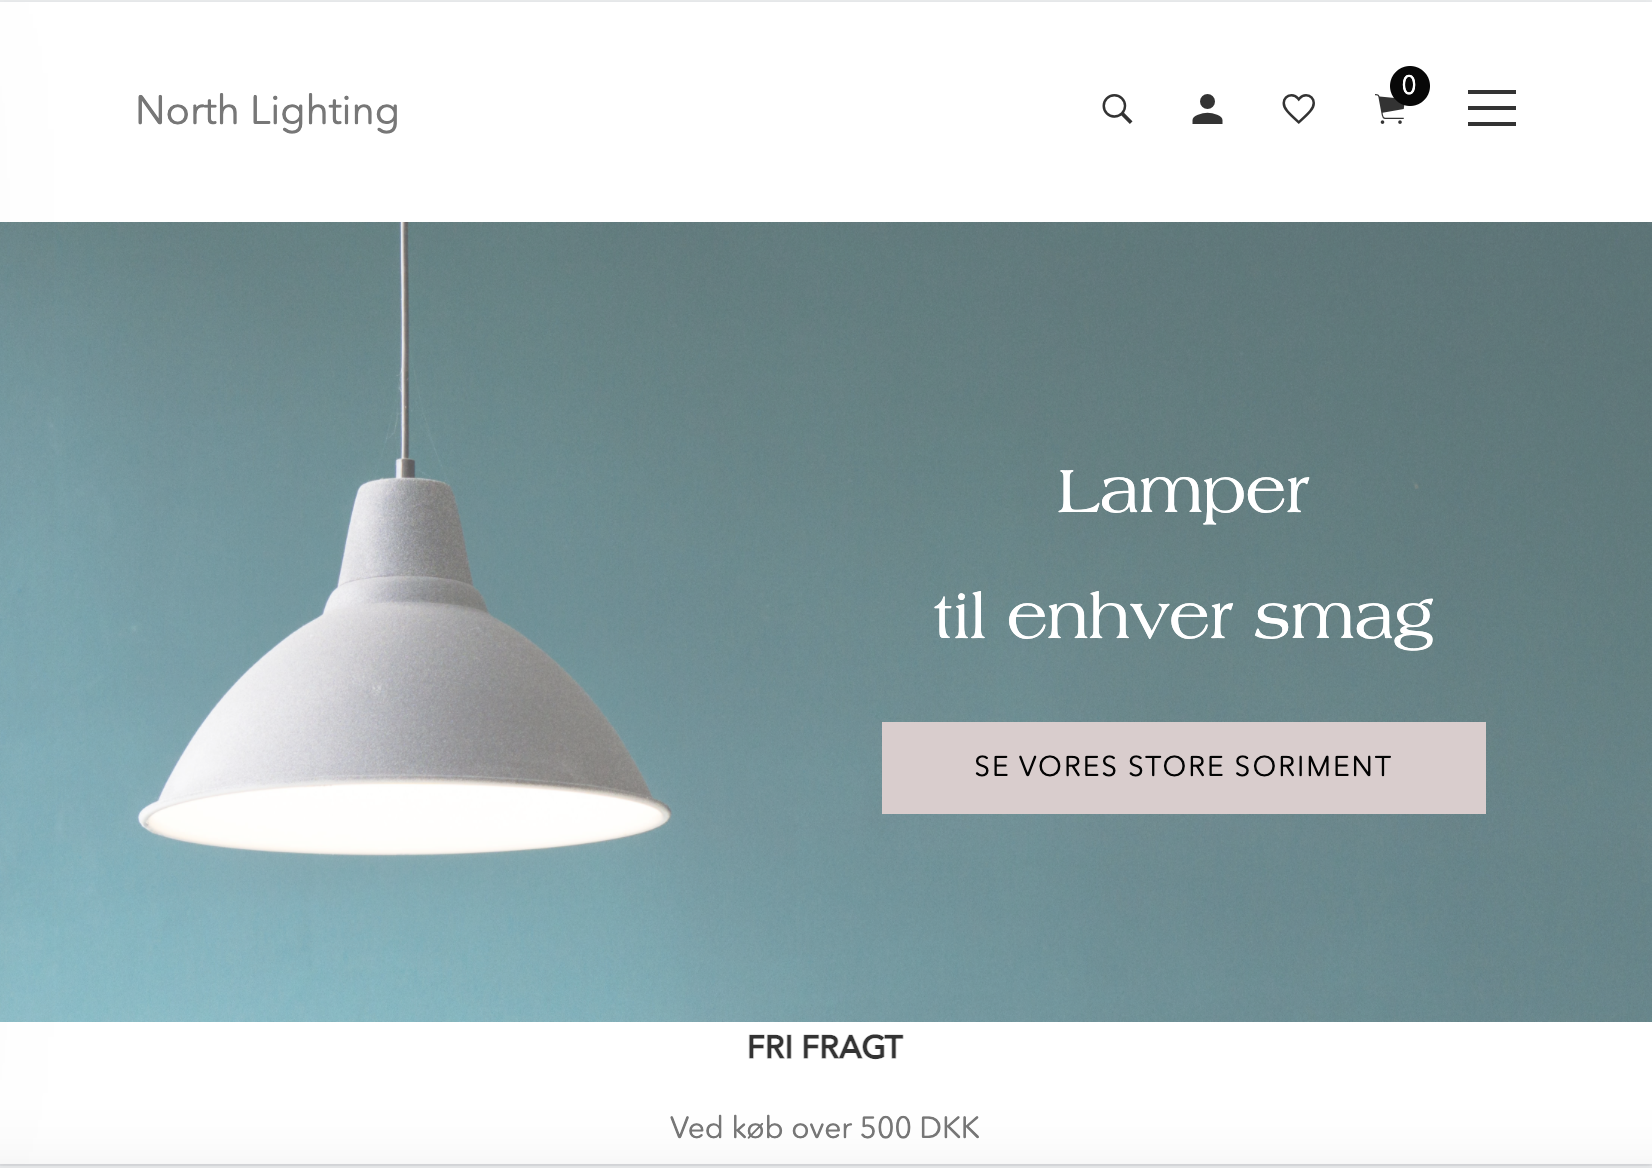Click the magnifier handle of search
The width and height of the screenshot is (1652, 1168).
click(x=1127, y=118)
